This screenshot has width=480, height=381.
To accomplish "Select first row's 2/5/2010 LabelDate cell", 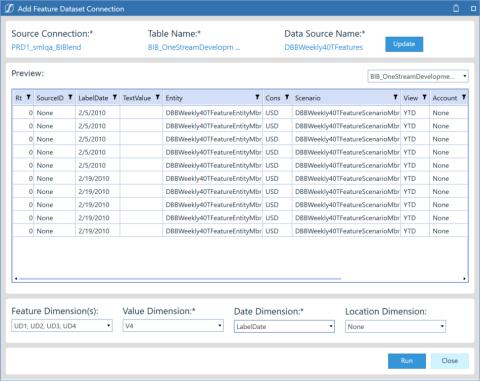I will [x=98, y=113].
